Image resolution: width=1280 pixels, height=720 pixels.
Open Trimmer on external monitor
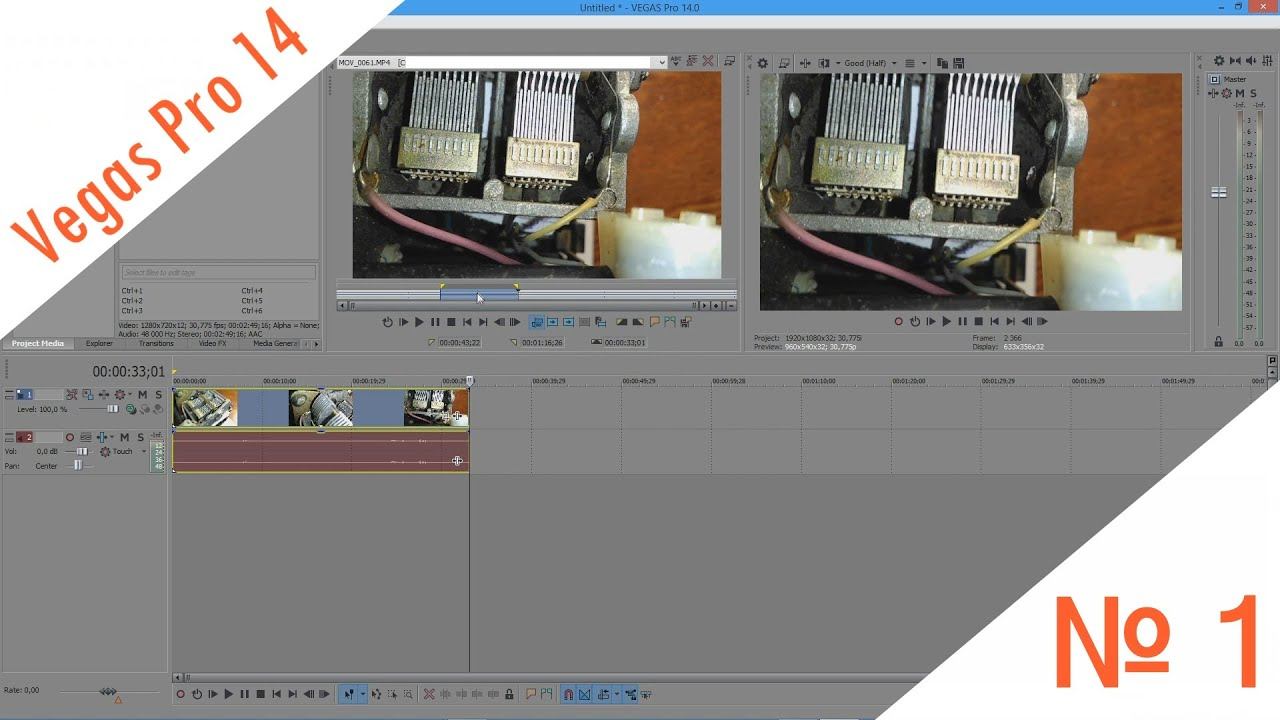pyautogui.click(x=731, y=62)
